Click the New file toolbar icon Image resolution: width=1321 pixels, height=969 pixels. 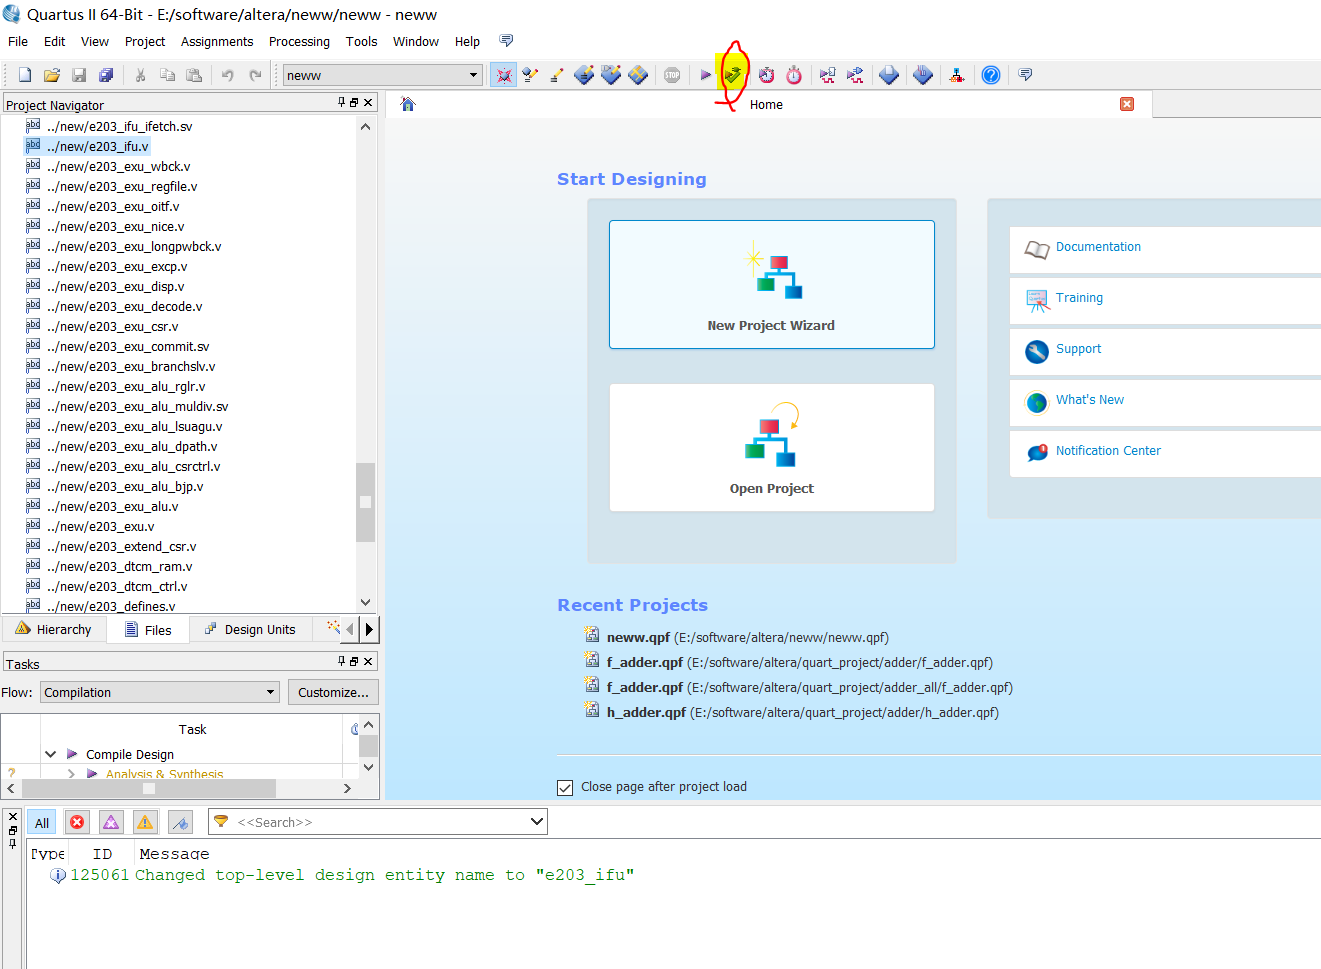point(25,75)
